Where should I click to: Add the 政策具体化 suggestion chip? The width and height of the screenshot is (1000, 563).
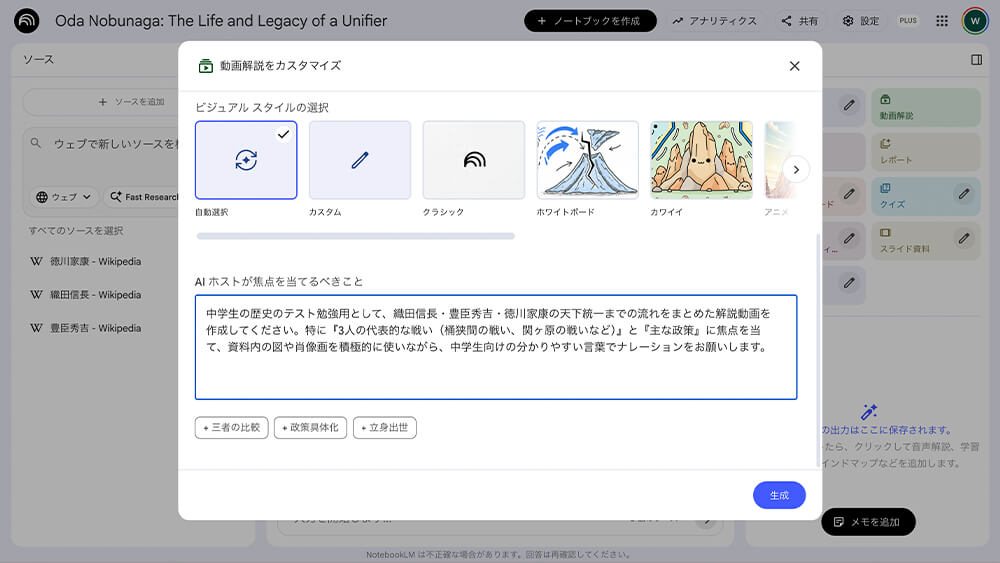tap(311, 428)
